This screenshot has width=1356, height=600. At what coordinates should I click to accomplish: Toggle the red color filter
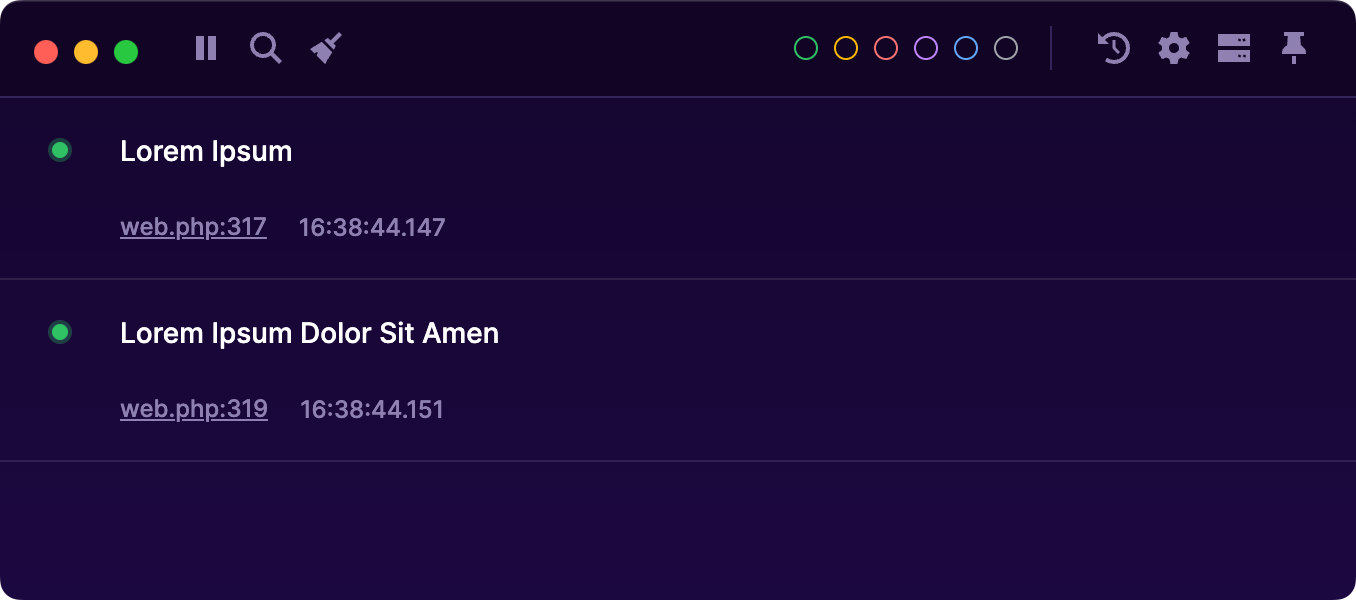click(x=885, y=47)
